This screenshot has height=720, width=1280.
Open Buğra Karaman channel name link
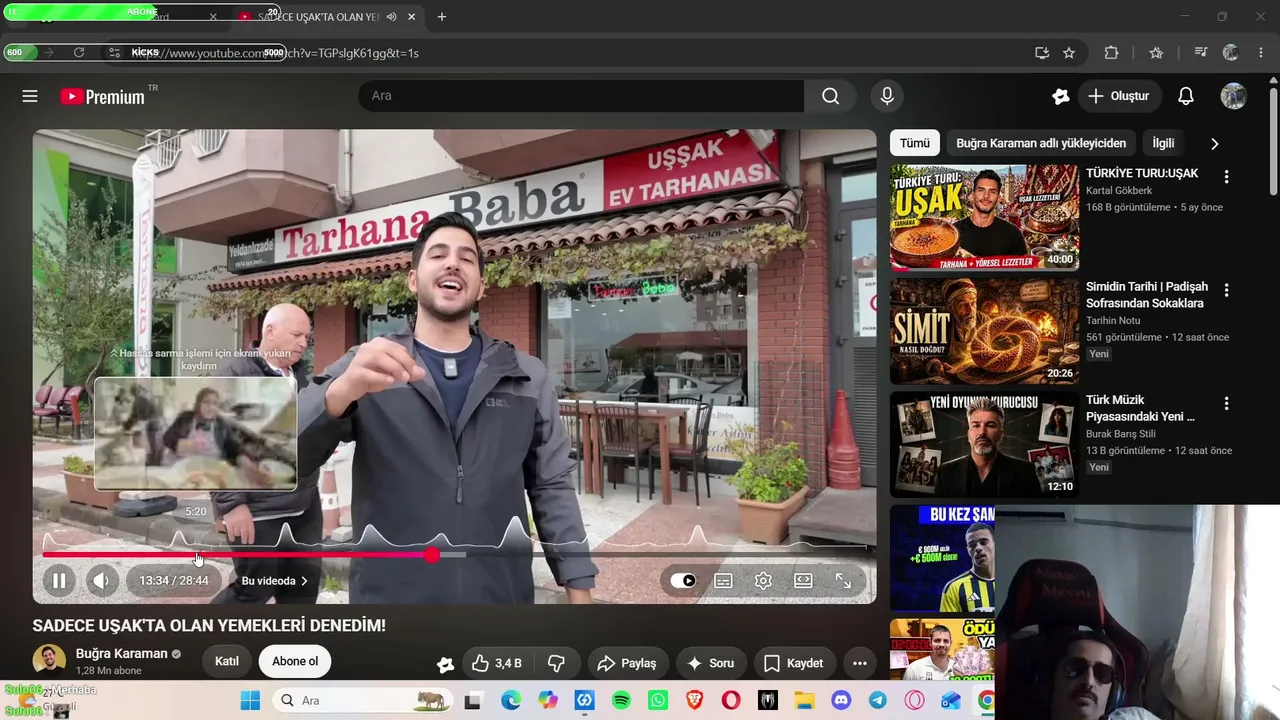[x=122, y=654]
